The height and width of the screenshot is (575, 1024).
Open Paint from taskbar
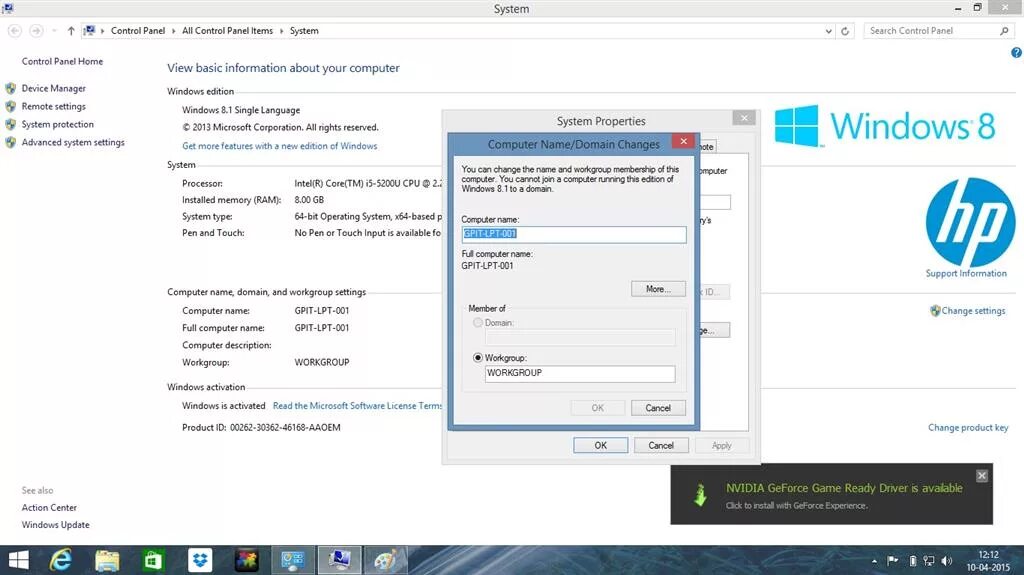pyautogui.click(x=385, y=561)
